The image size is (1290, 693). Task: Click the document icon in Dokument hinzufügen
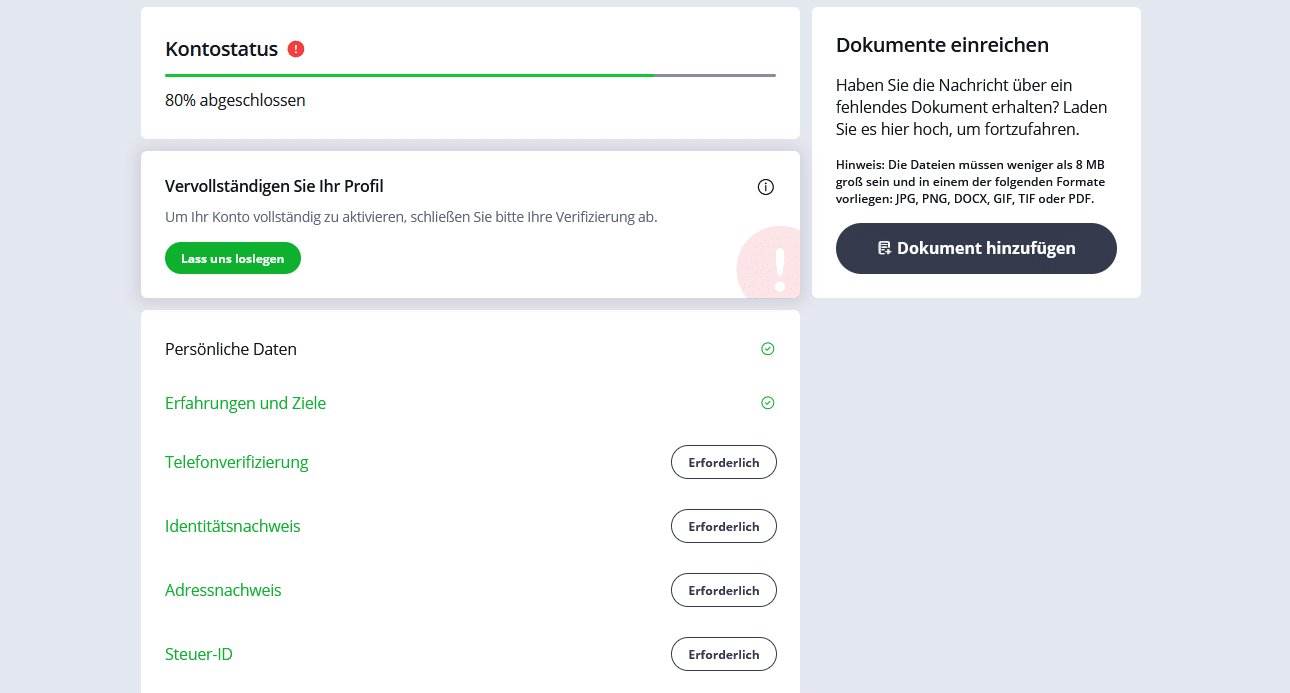[x=884, y=248]
